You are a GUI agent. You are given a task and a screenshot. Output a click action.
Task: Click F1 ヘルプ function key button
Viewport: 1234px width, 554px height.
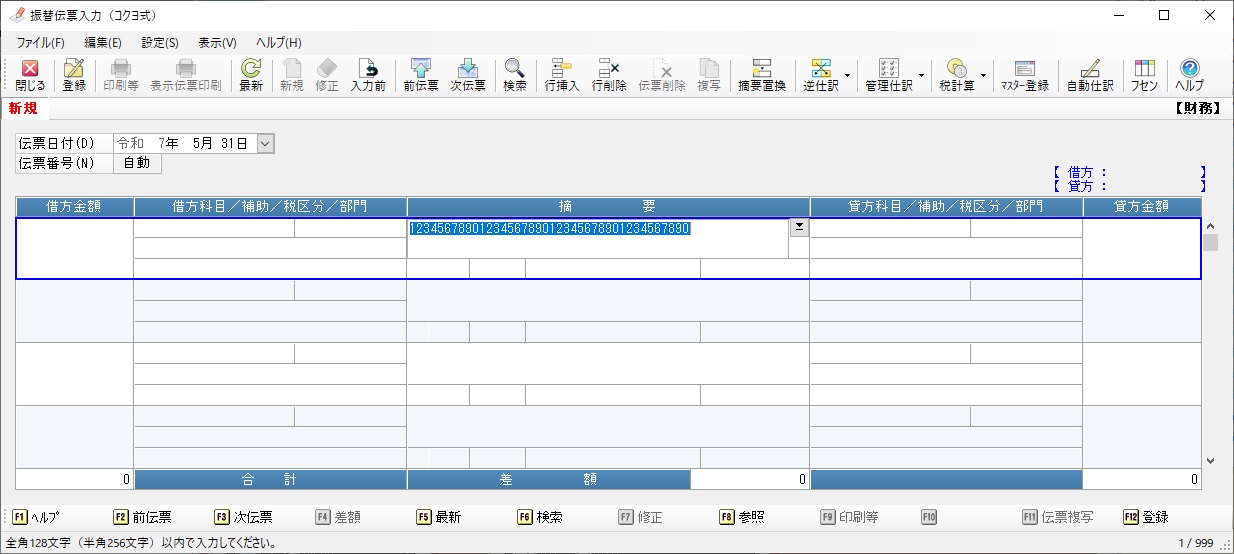(x=35, y=517)
